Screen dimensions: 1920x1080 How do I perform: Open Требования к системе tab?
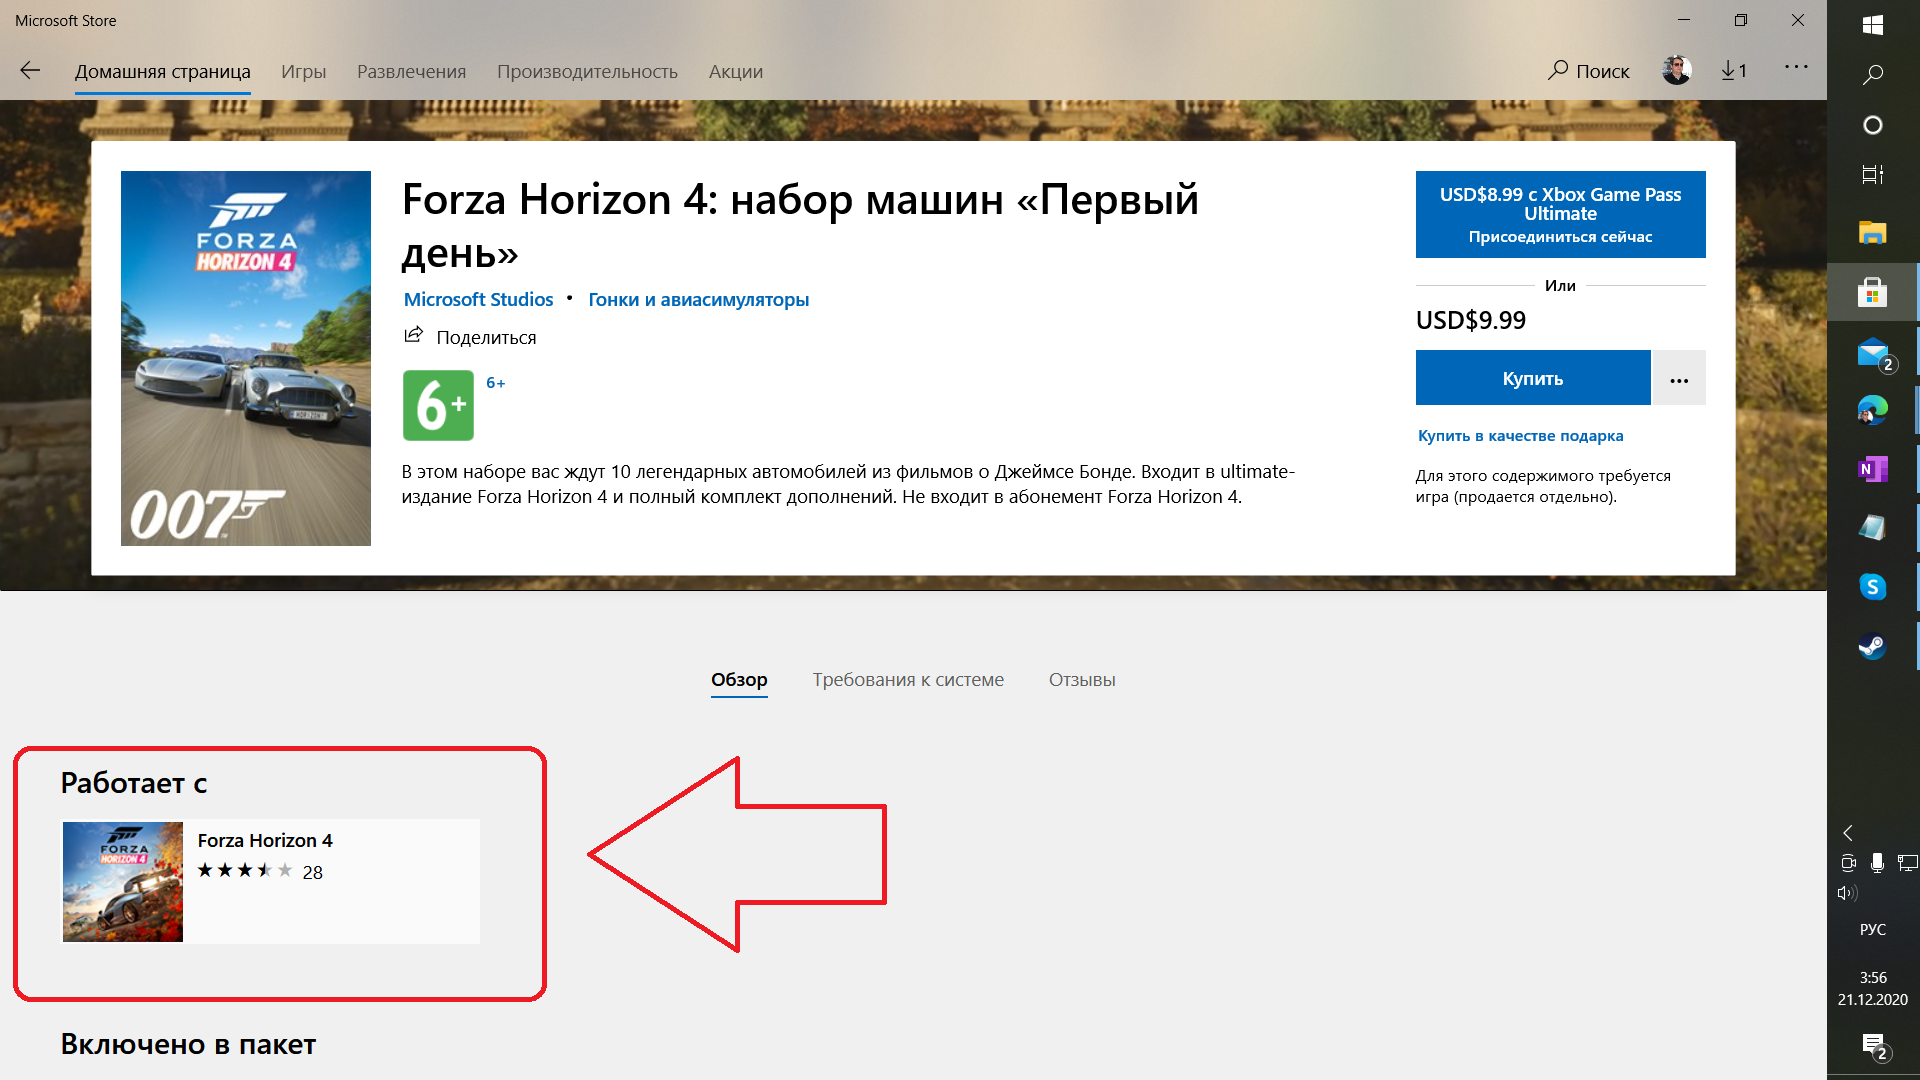click(x=908, y=680)
